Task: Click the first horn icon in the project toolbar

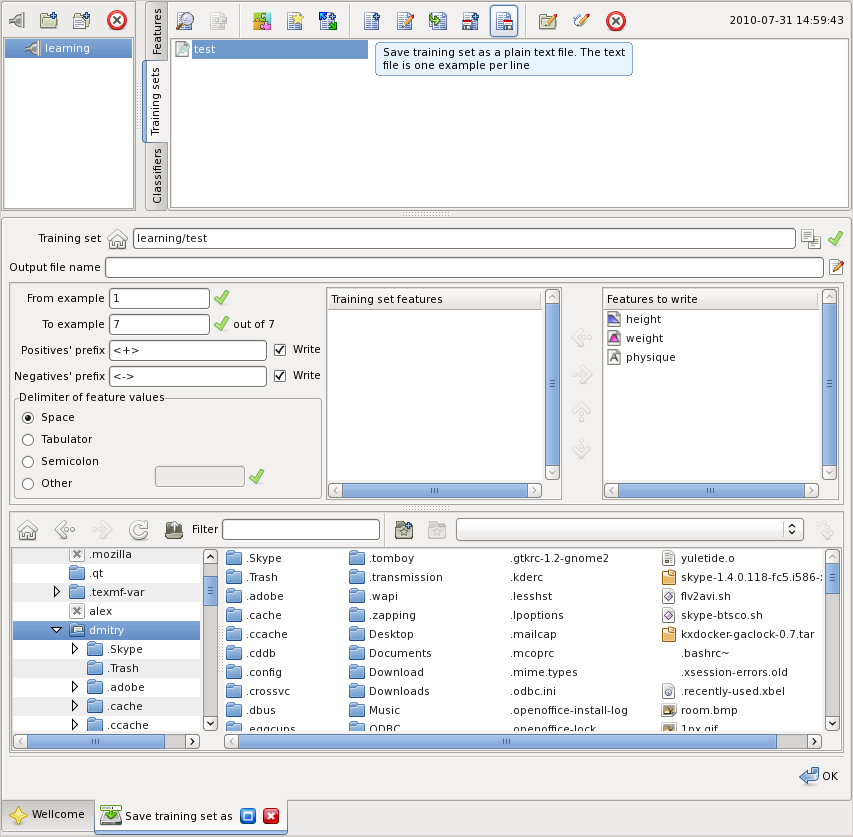Action: 17,21
